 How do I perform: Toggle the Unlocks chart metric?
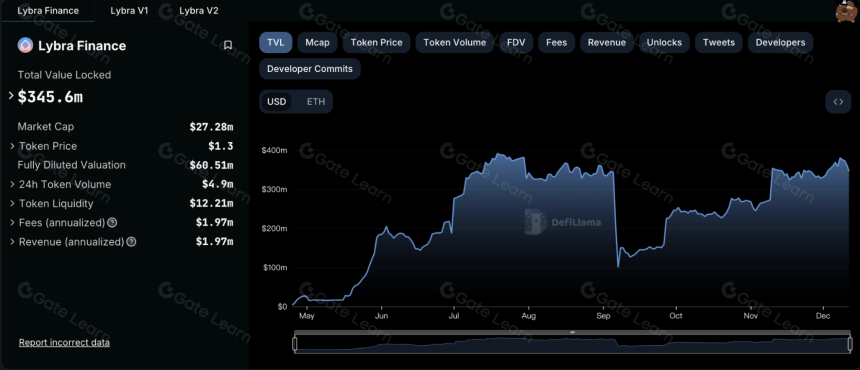pyautogui.click(x=664, y=42)
